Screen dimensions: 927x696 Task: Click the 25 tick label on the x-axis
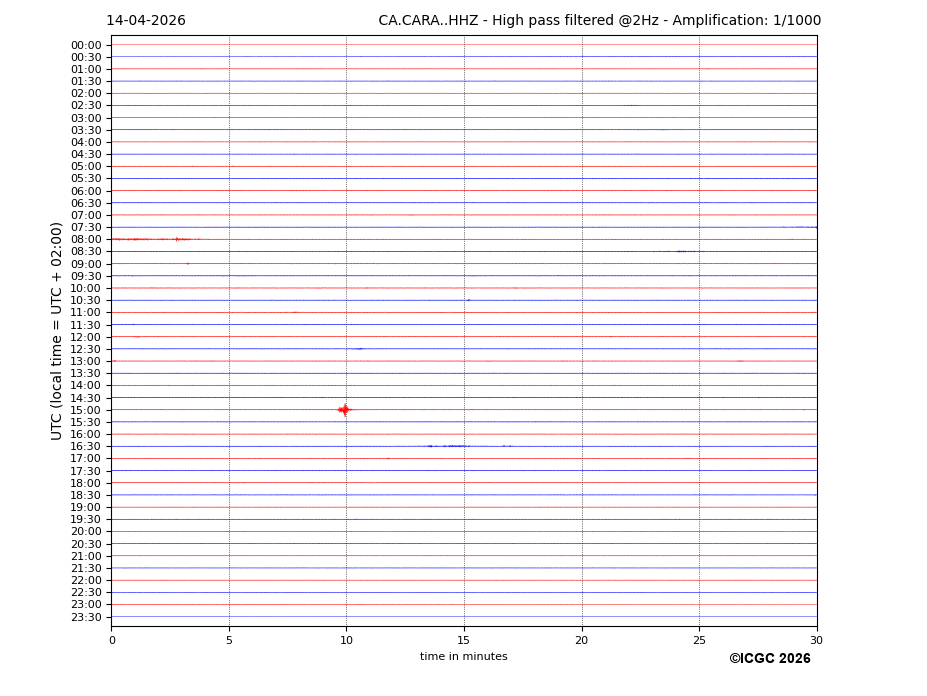(699, 640)
